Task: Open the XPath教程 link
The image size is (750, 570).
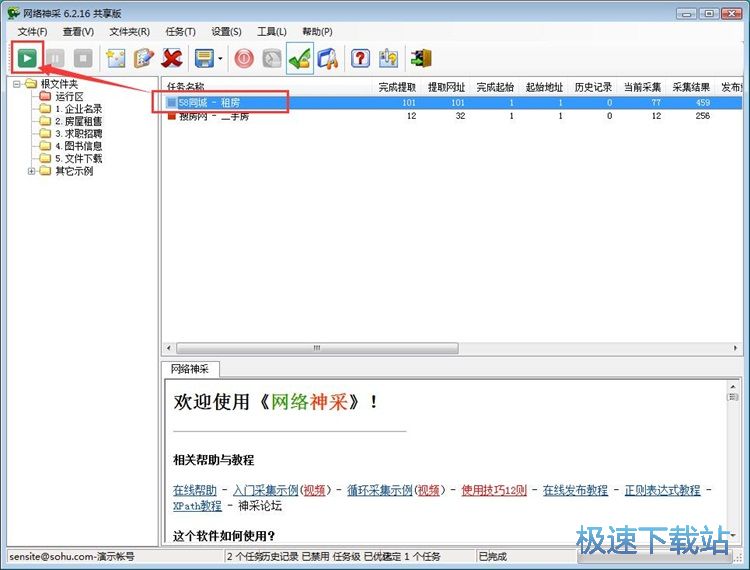Action: tap(197, 505)
